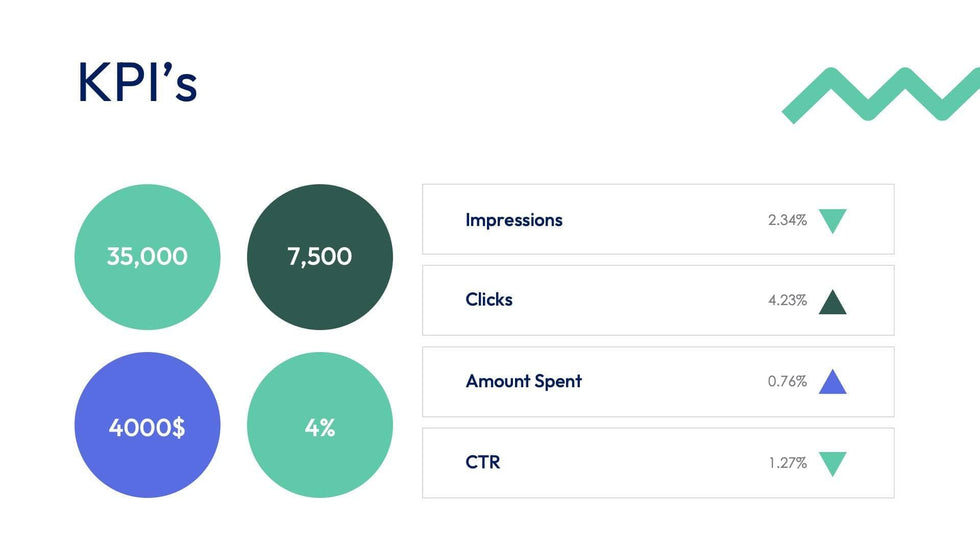980x551 pixels.
Task: Click the green down triangle beside CTR
Action: (832, 463)
